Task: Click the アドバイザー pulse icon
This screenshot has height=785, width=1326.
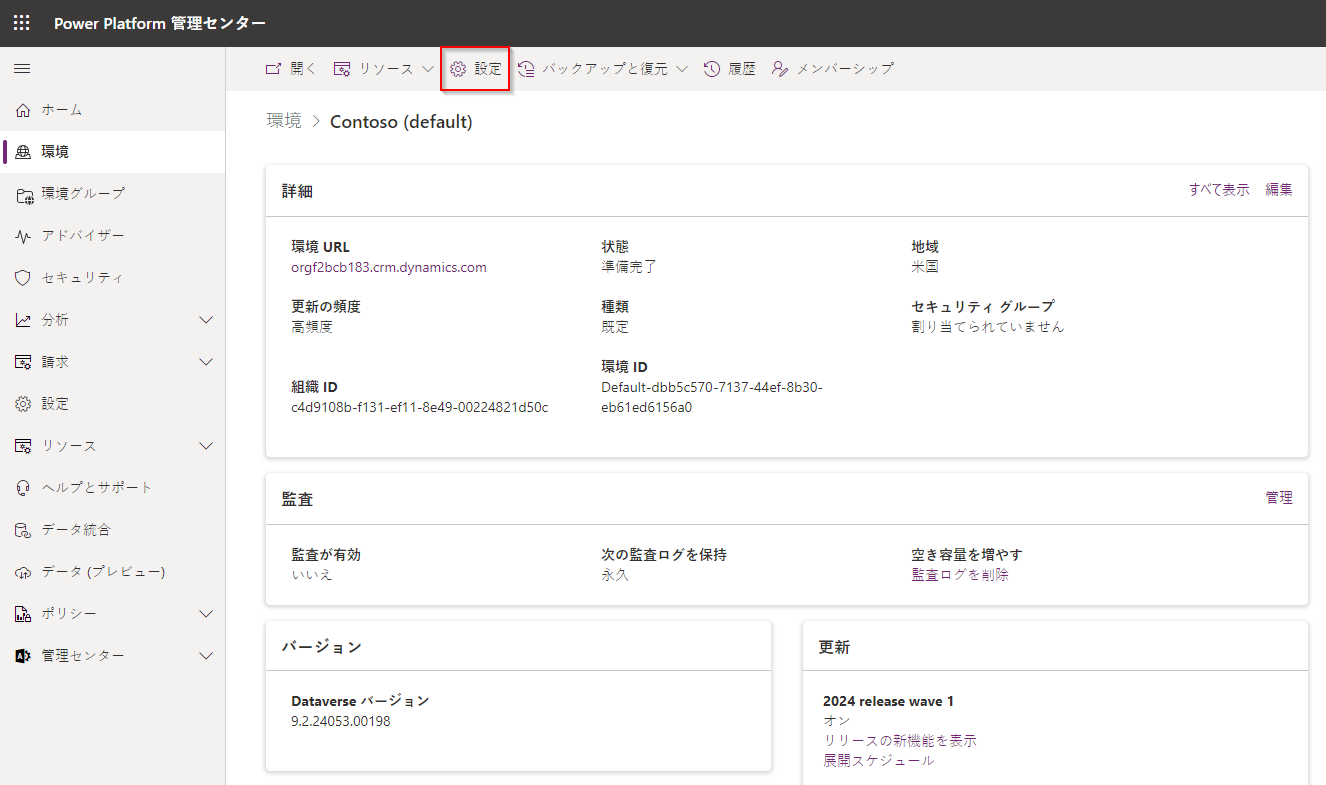Action: click(24, 236)
